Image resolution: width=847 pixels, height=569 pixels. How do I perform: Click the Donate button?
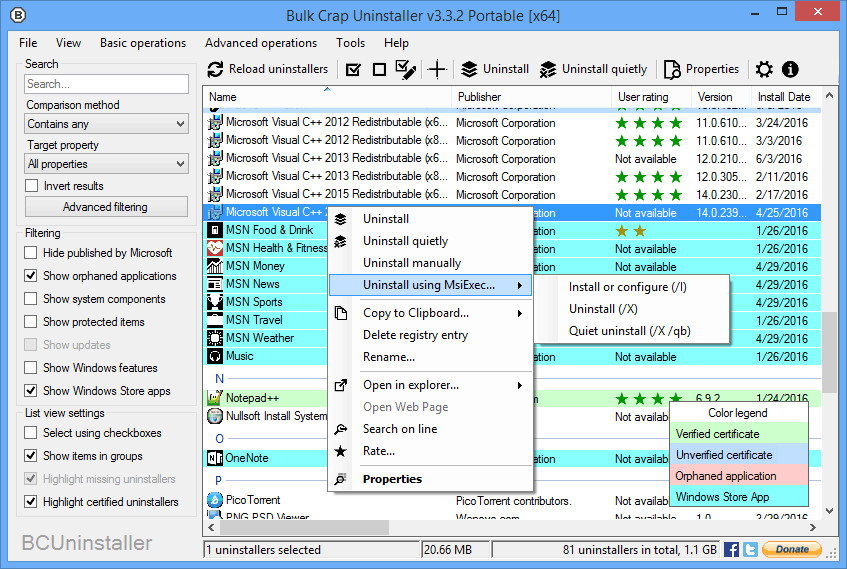pos(792,549)
